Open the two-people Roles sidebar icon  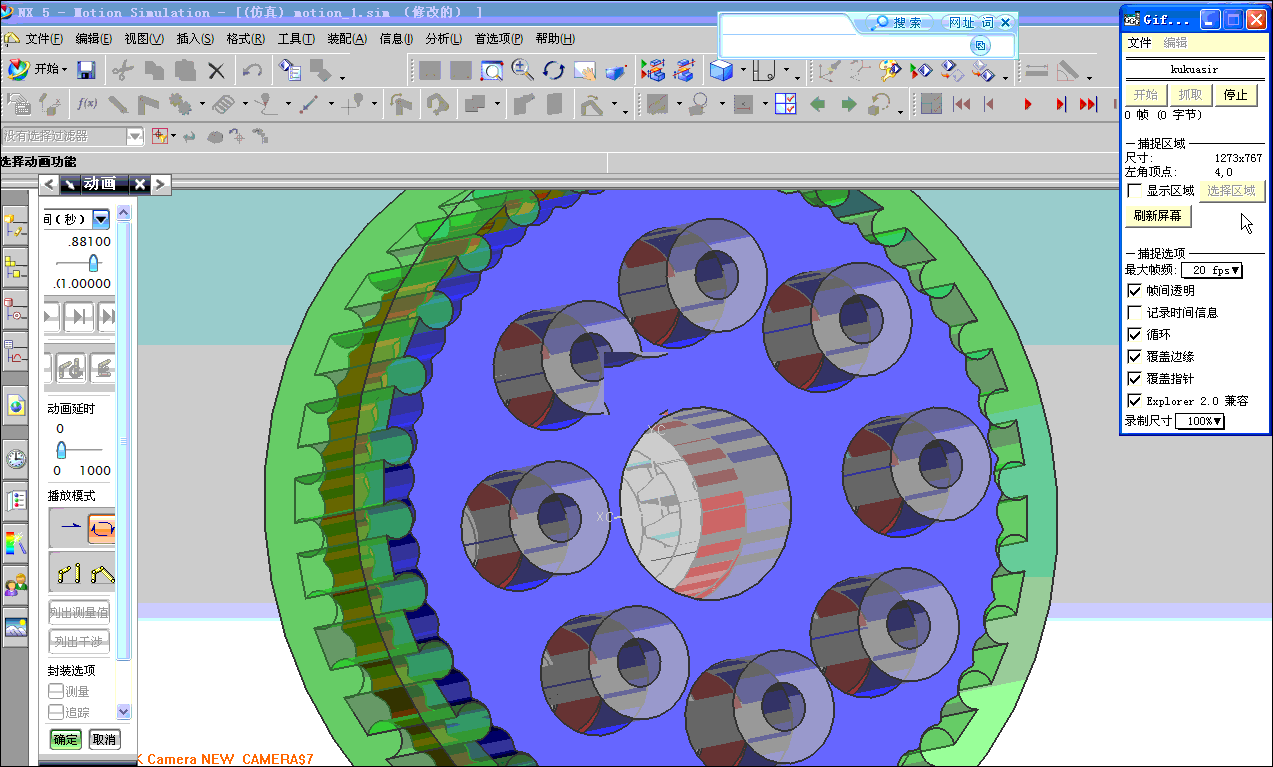(x=15, y=584)
